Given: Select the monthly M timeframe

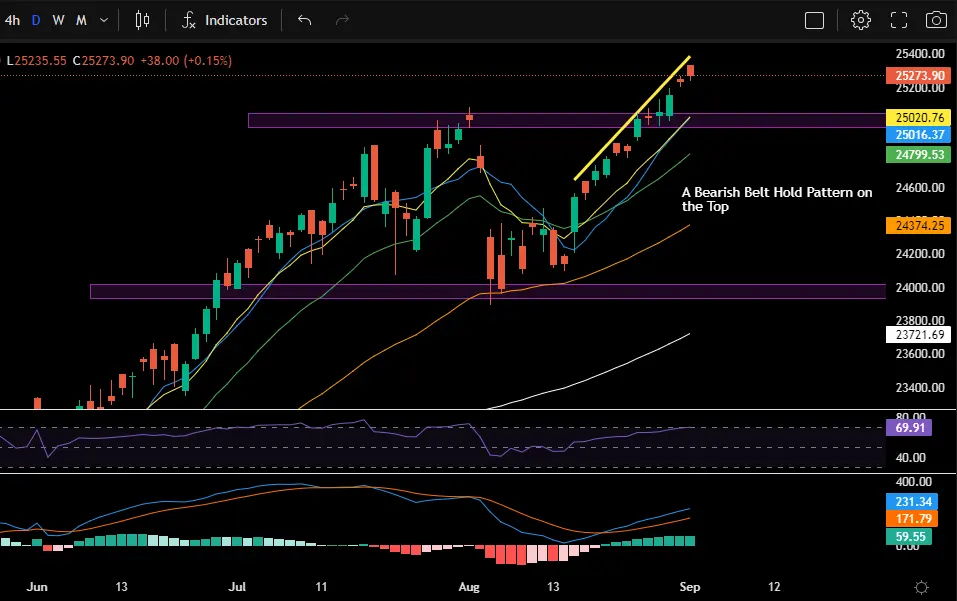Looking at the screenshot, I should click(81, 20).
